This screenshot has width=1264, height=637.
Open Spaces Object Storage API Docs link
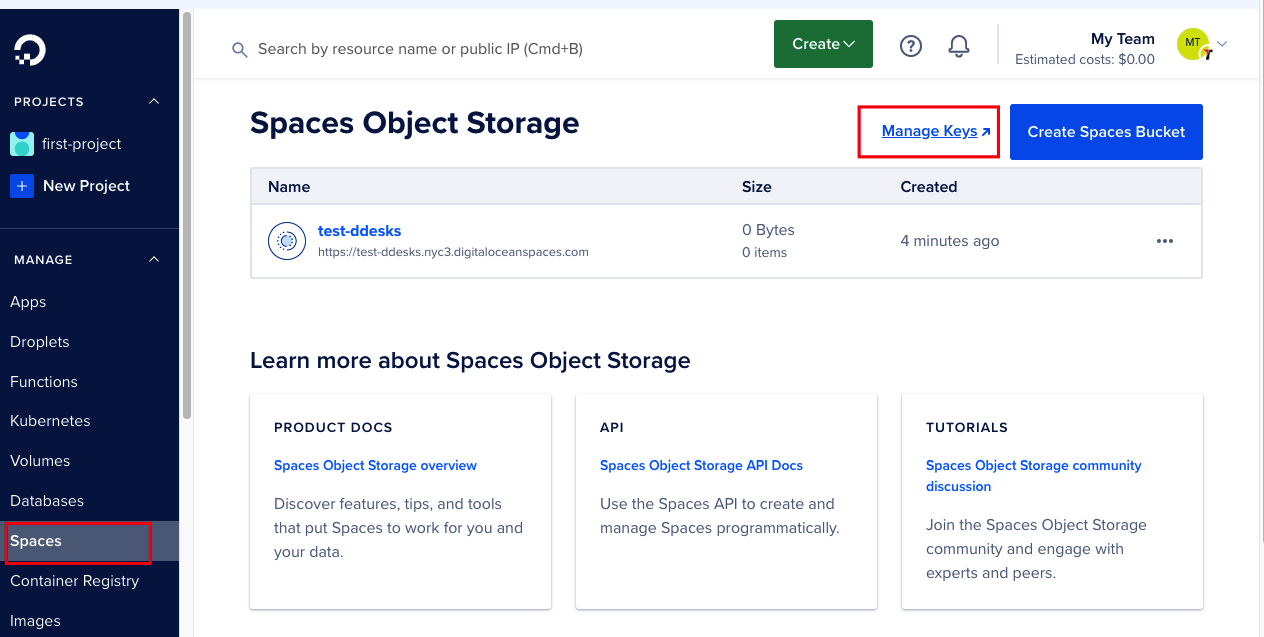(x=701, y=465)
